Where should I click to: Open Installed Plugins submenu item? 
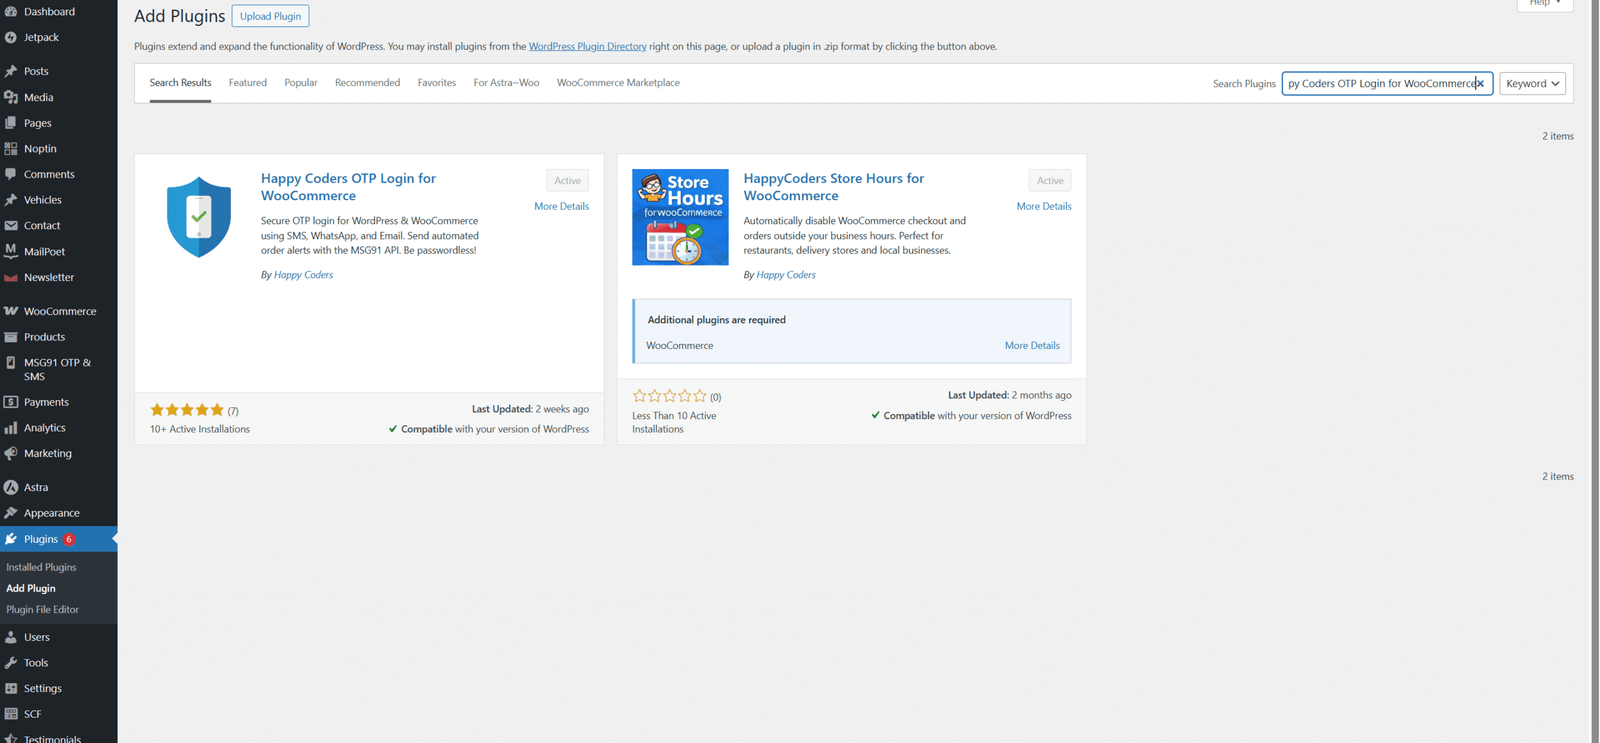coord(41,567)
